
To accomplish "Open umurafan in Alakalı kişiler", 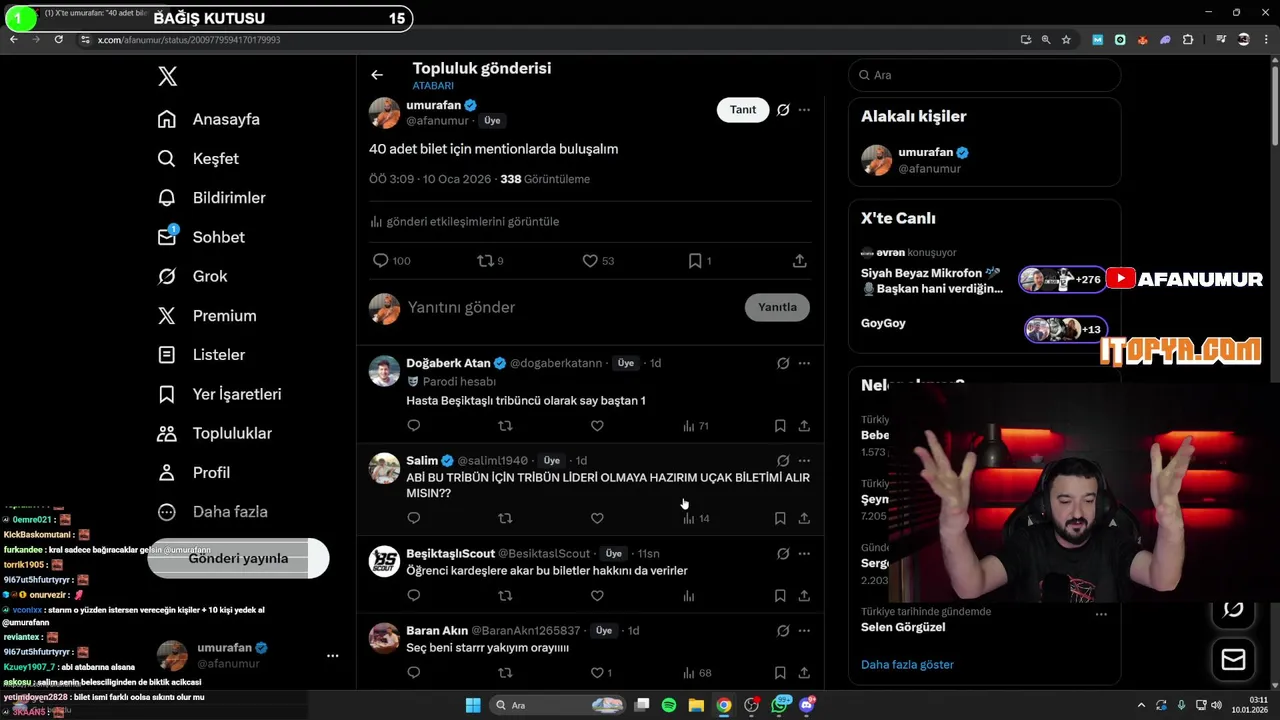I will point(984,160).
